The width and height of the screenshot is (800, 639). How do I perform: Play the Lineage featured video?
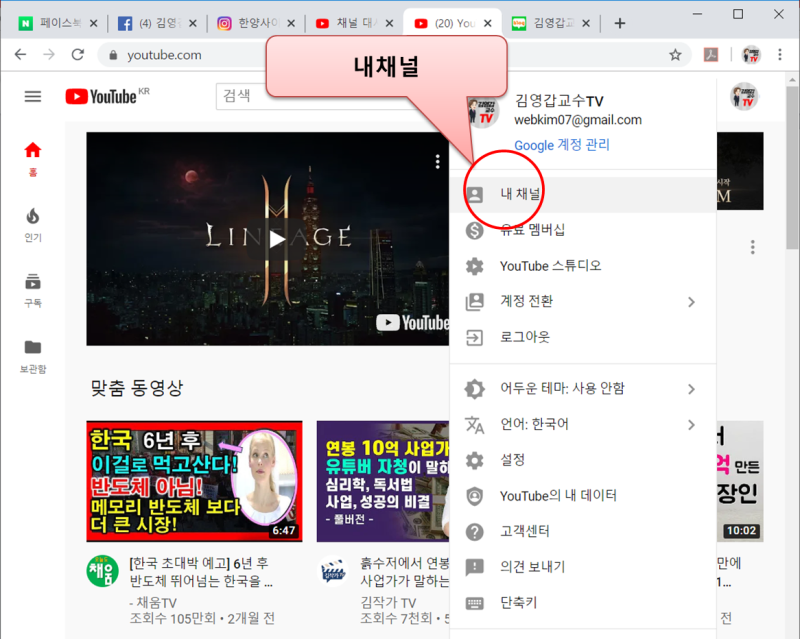[277, 239]
